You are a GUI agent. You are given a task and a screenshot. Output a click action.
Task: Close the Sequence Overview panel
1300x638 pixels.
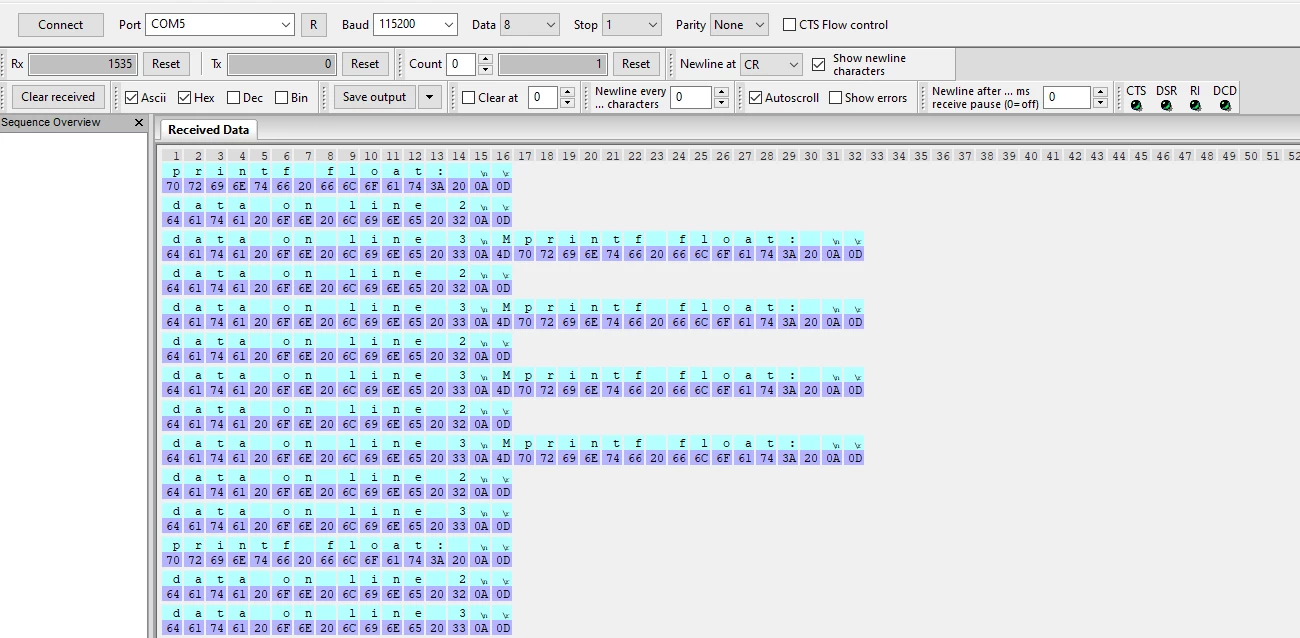tap(139, 123)
